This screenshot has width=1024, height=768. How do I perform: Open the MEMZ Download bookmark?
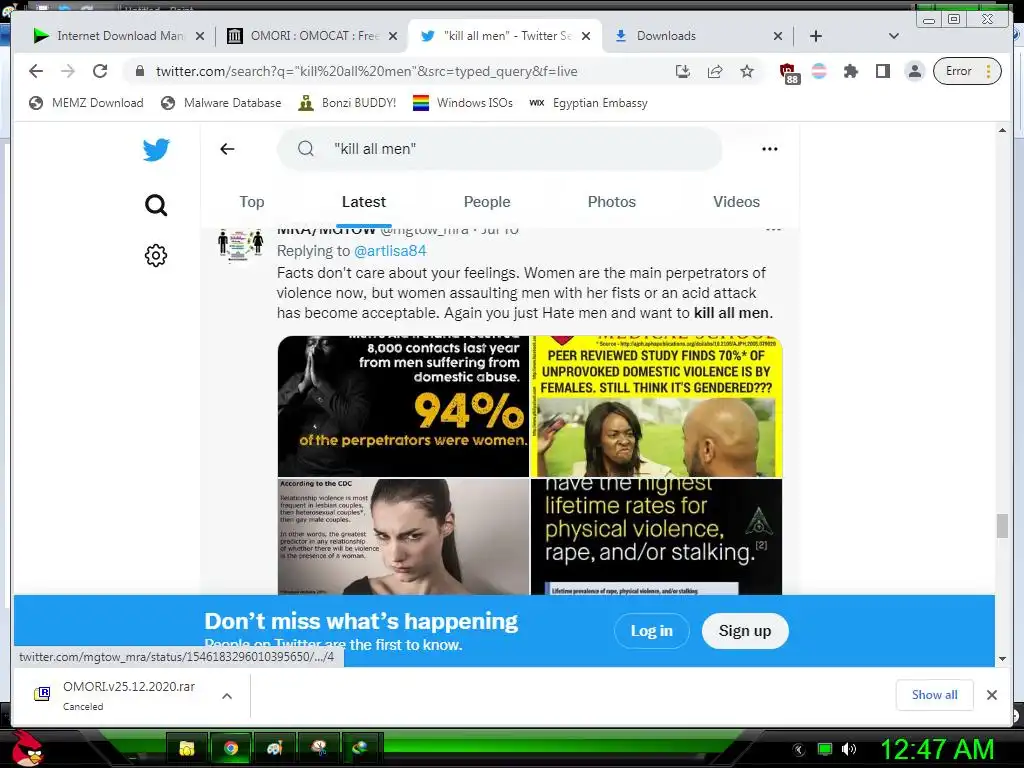click(86, 103)
